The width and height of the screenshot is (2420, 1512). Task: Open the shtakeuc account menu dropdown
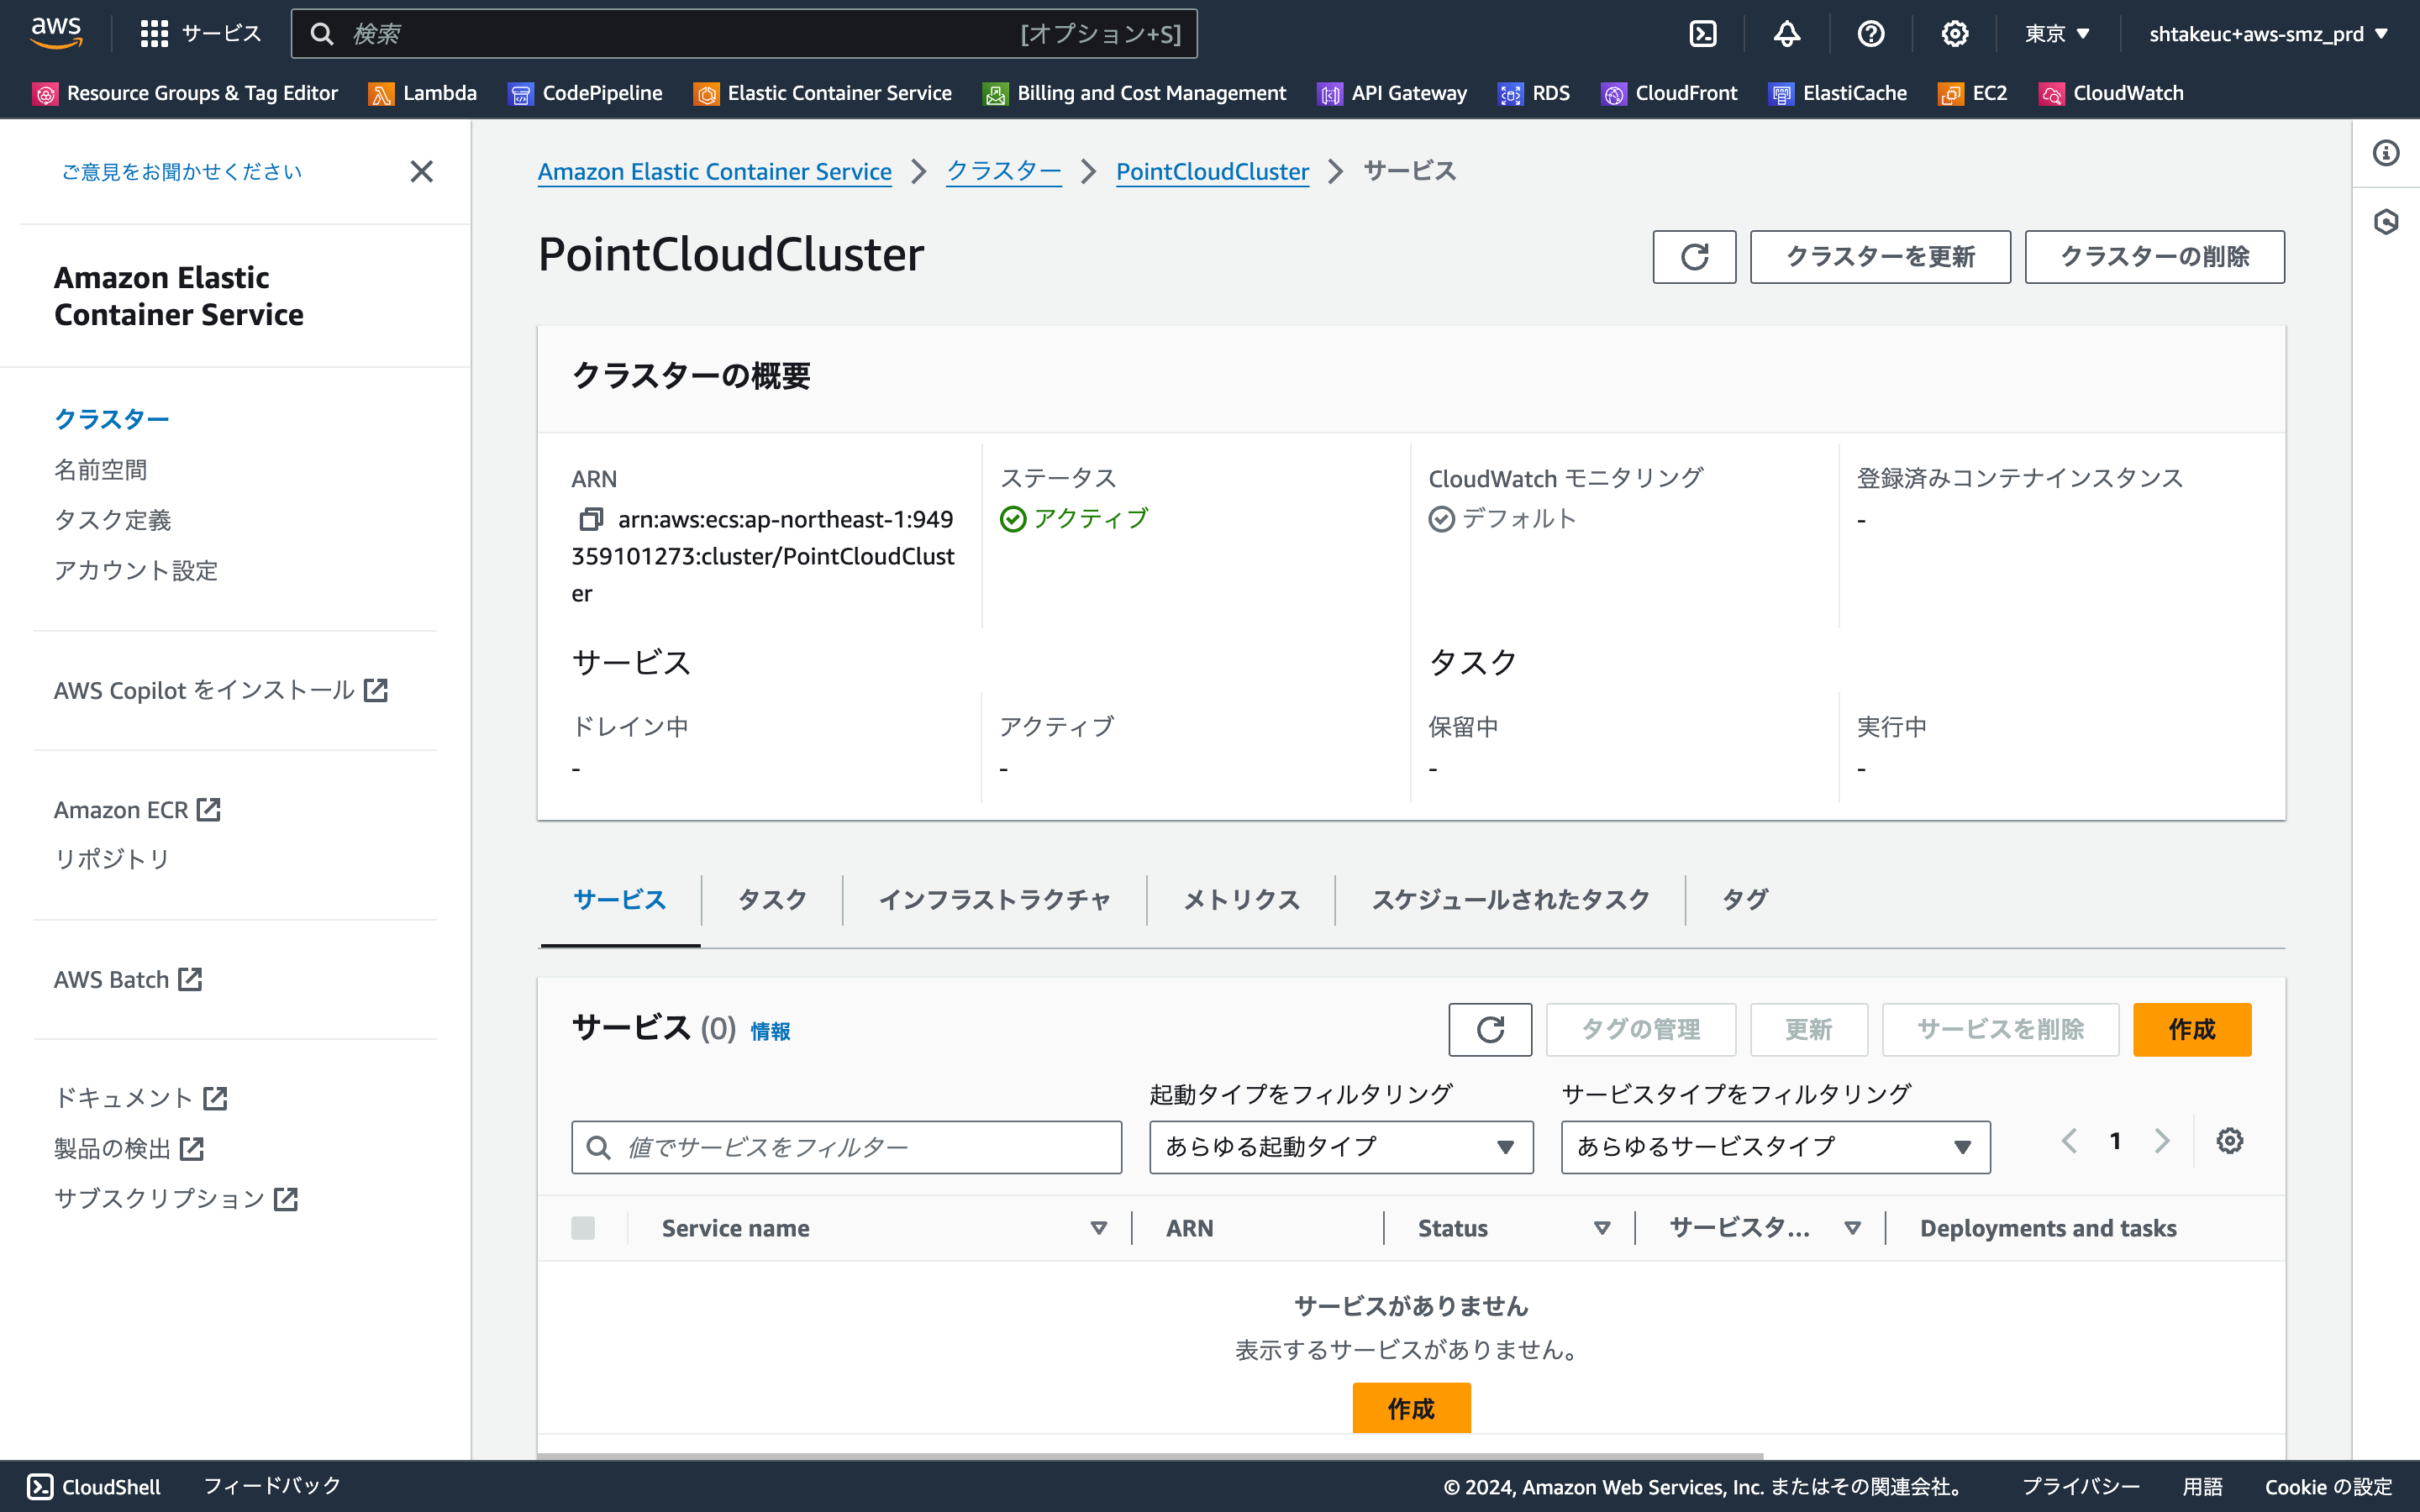point(2268,34)
